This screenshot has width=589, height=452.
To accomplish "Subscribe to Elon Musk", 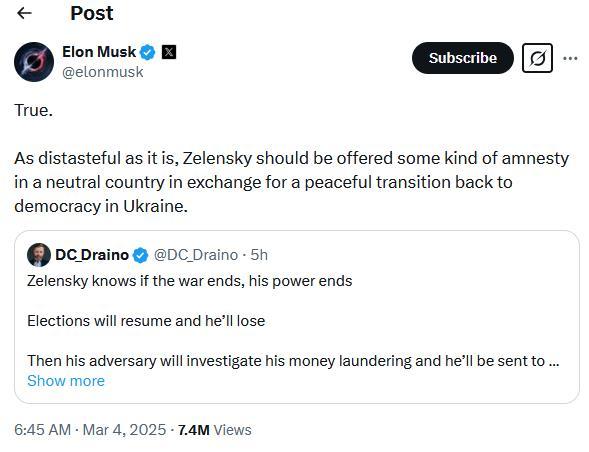I will click(462, 58).
